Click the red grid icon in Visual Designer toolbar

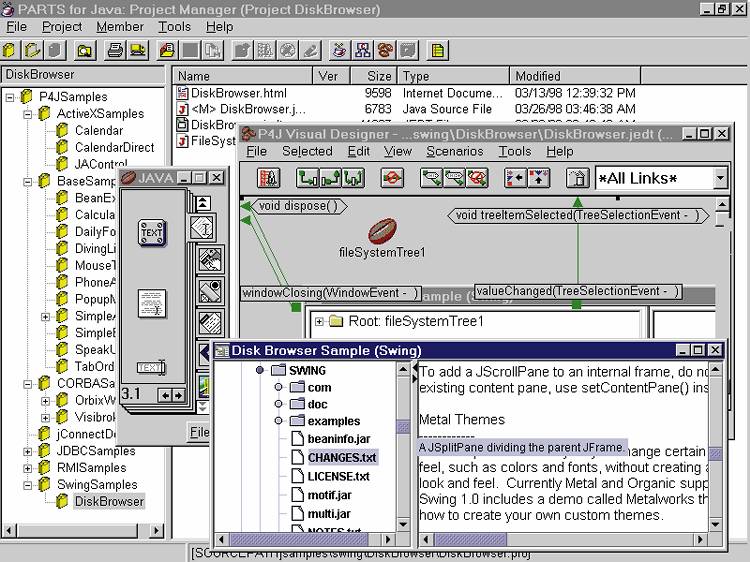pyautogui.click(x=269, y=178)
